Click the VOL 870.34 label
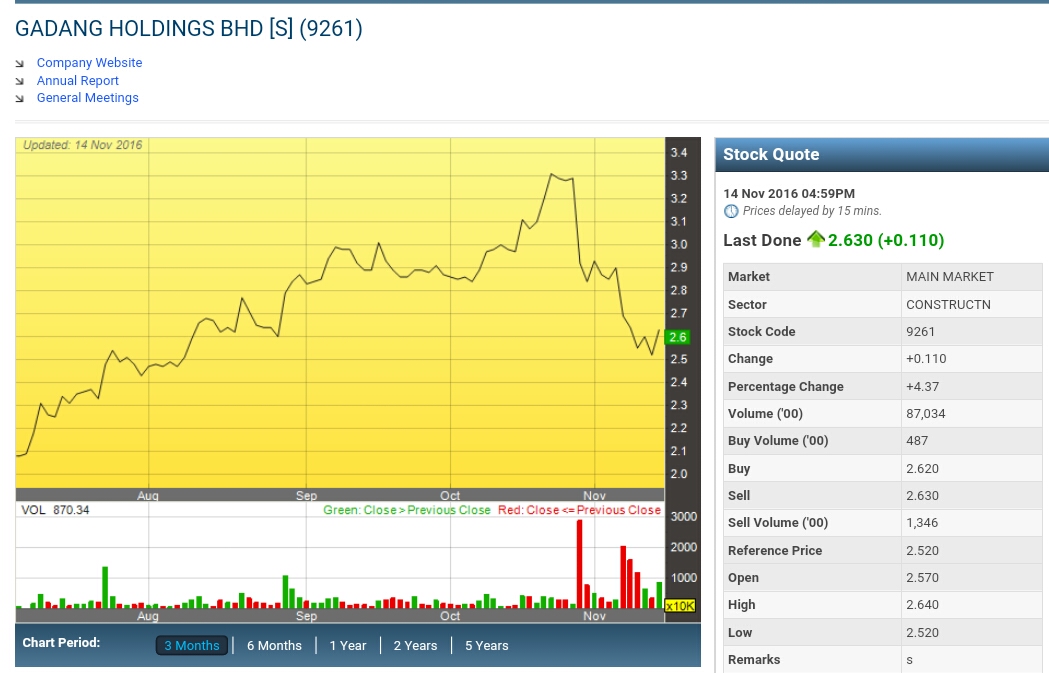The height and width of the screenshot is (673, 1049). [x=55, y=510]
